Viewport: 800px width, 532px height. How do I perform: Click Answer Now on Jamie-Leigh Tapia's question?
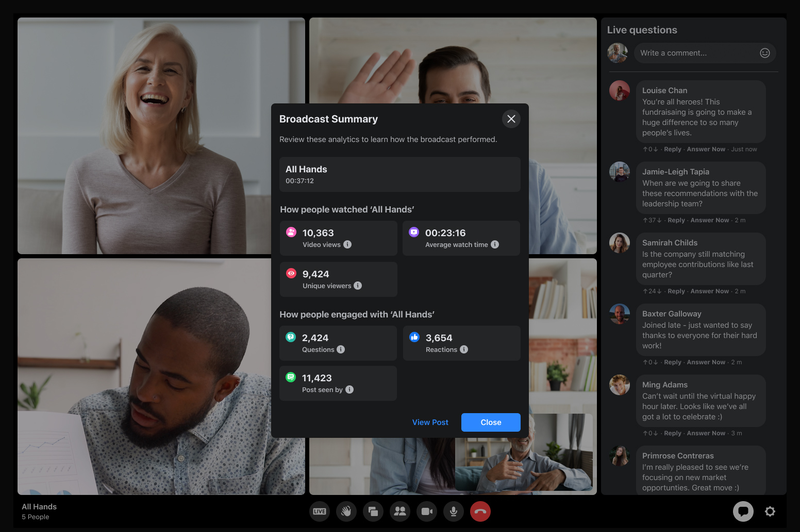click(708, 220)
